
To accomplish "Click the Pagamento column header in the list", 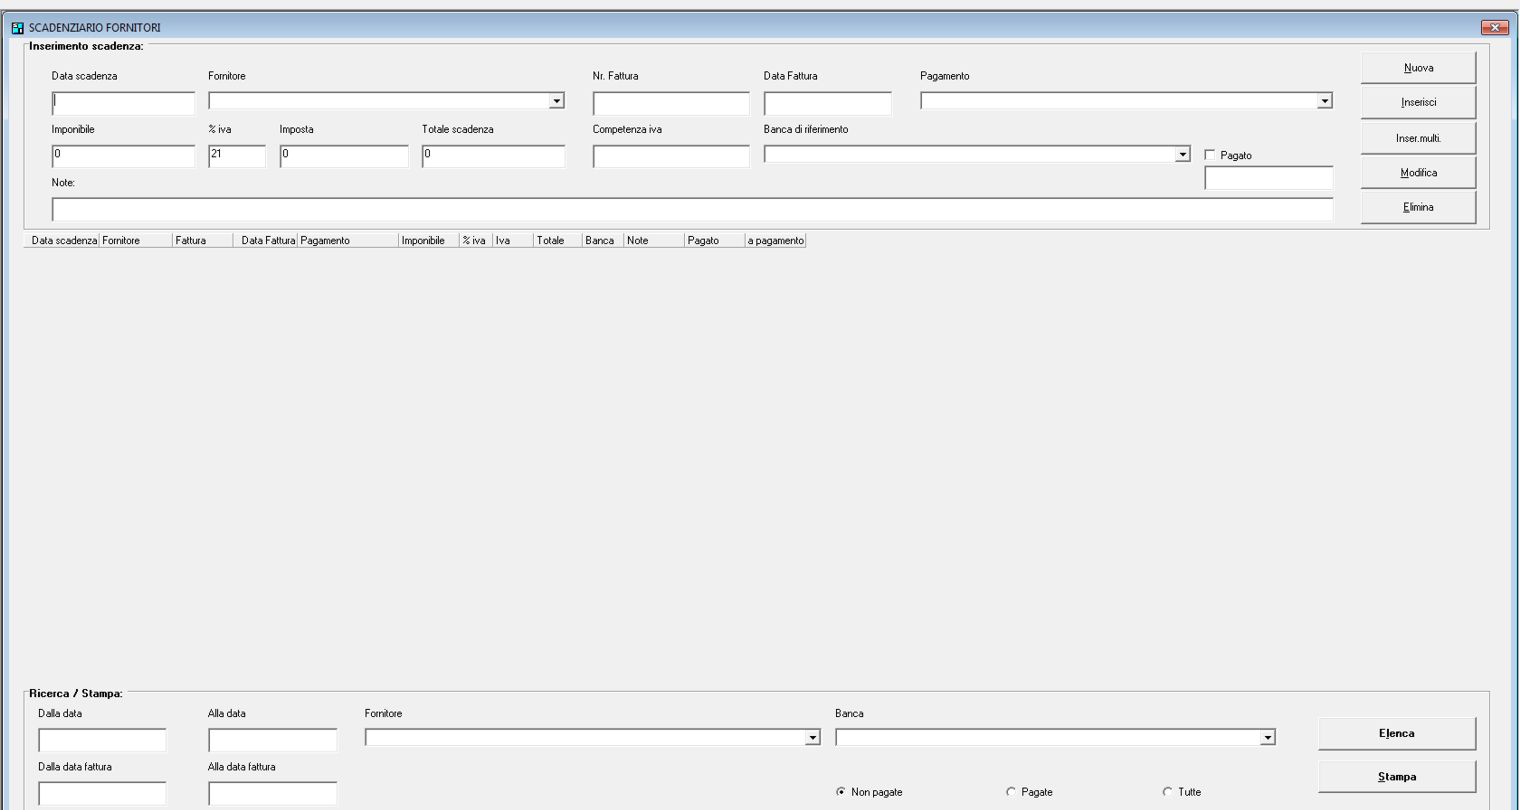I will click(x=348, y=241).
